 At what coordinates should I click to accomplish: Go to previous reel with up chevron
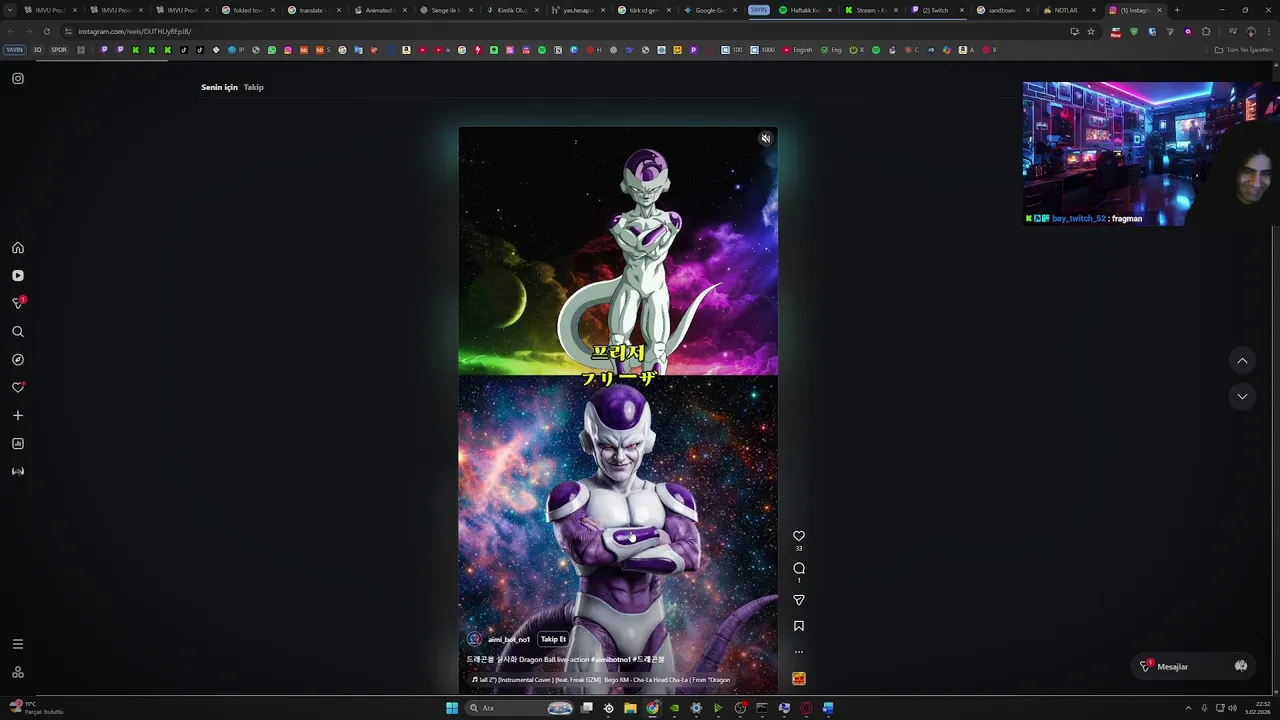coord(1242,361)
